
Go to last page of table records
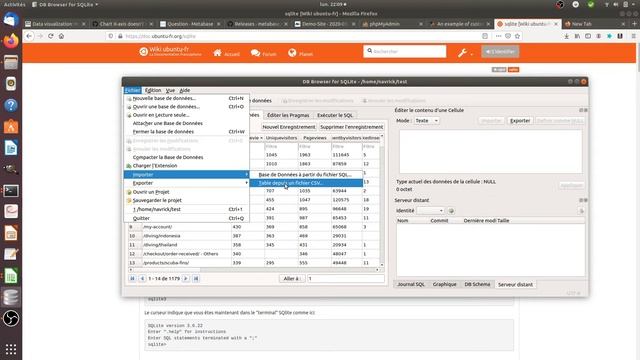coord(196,278)
